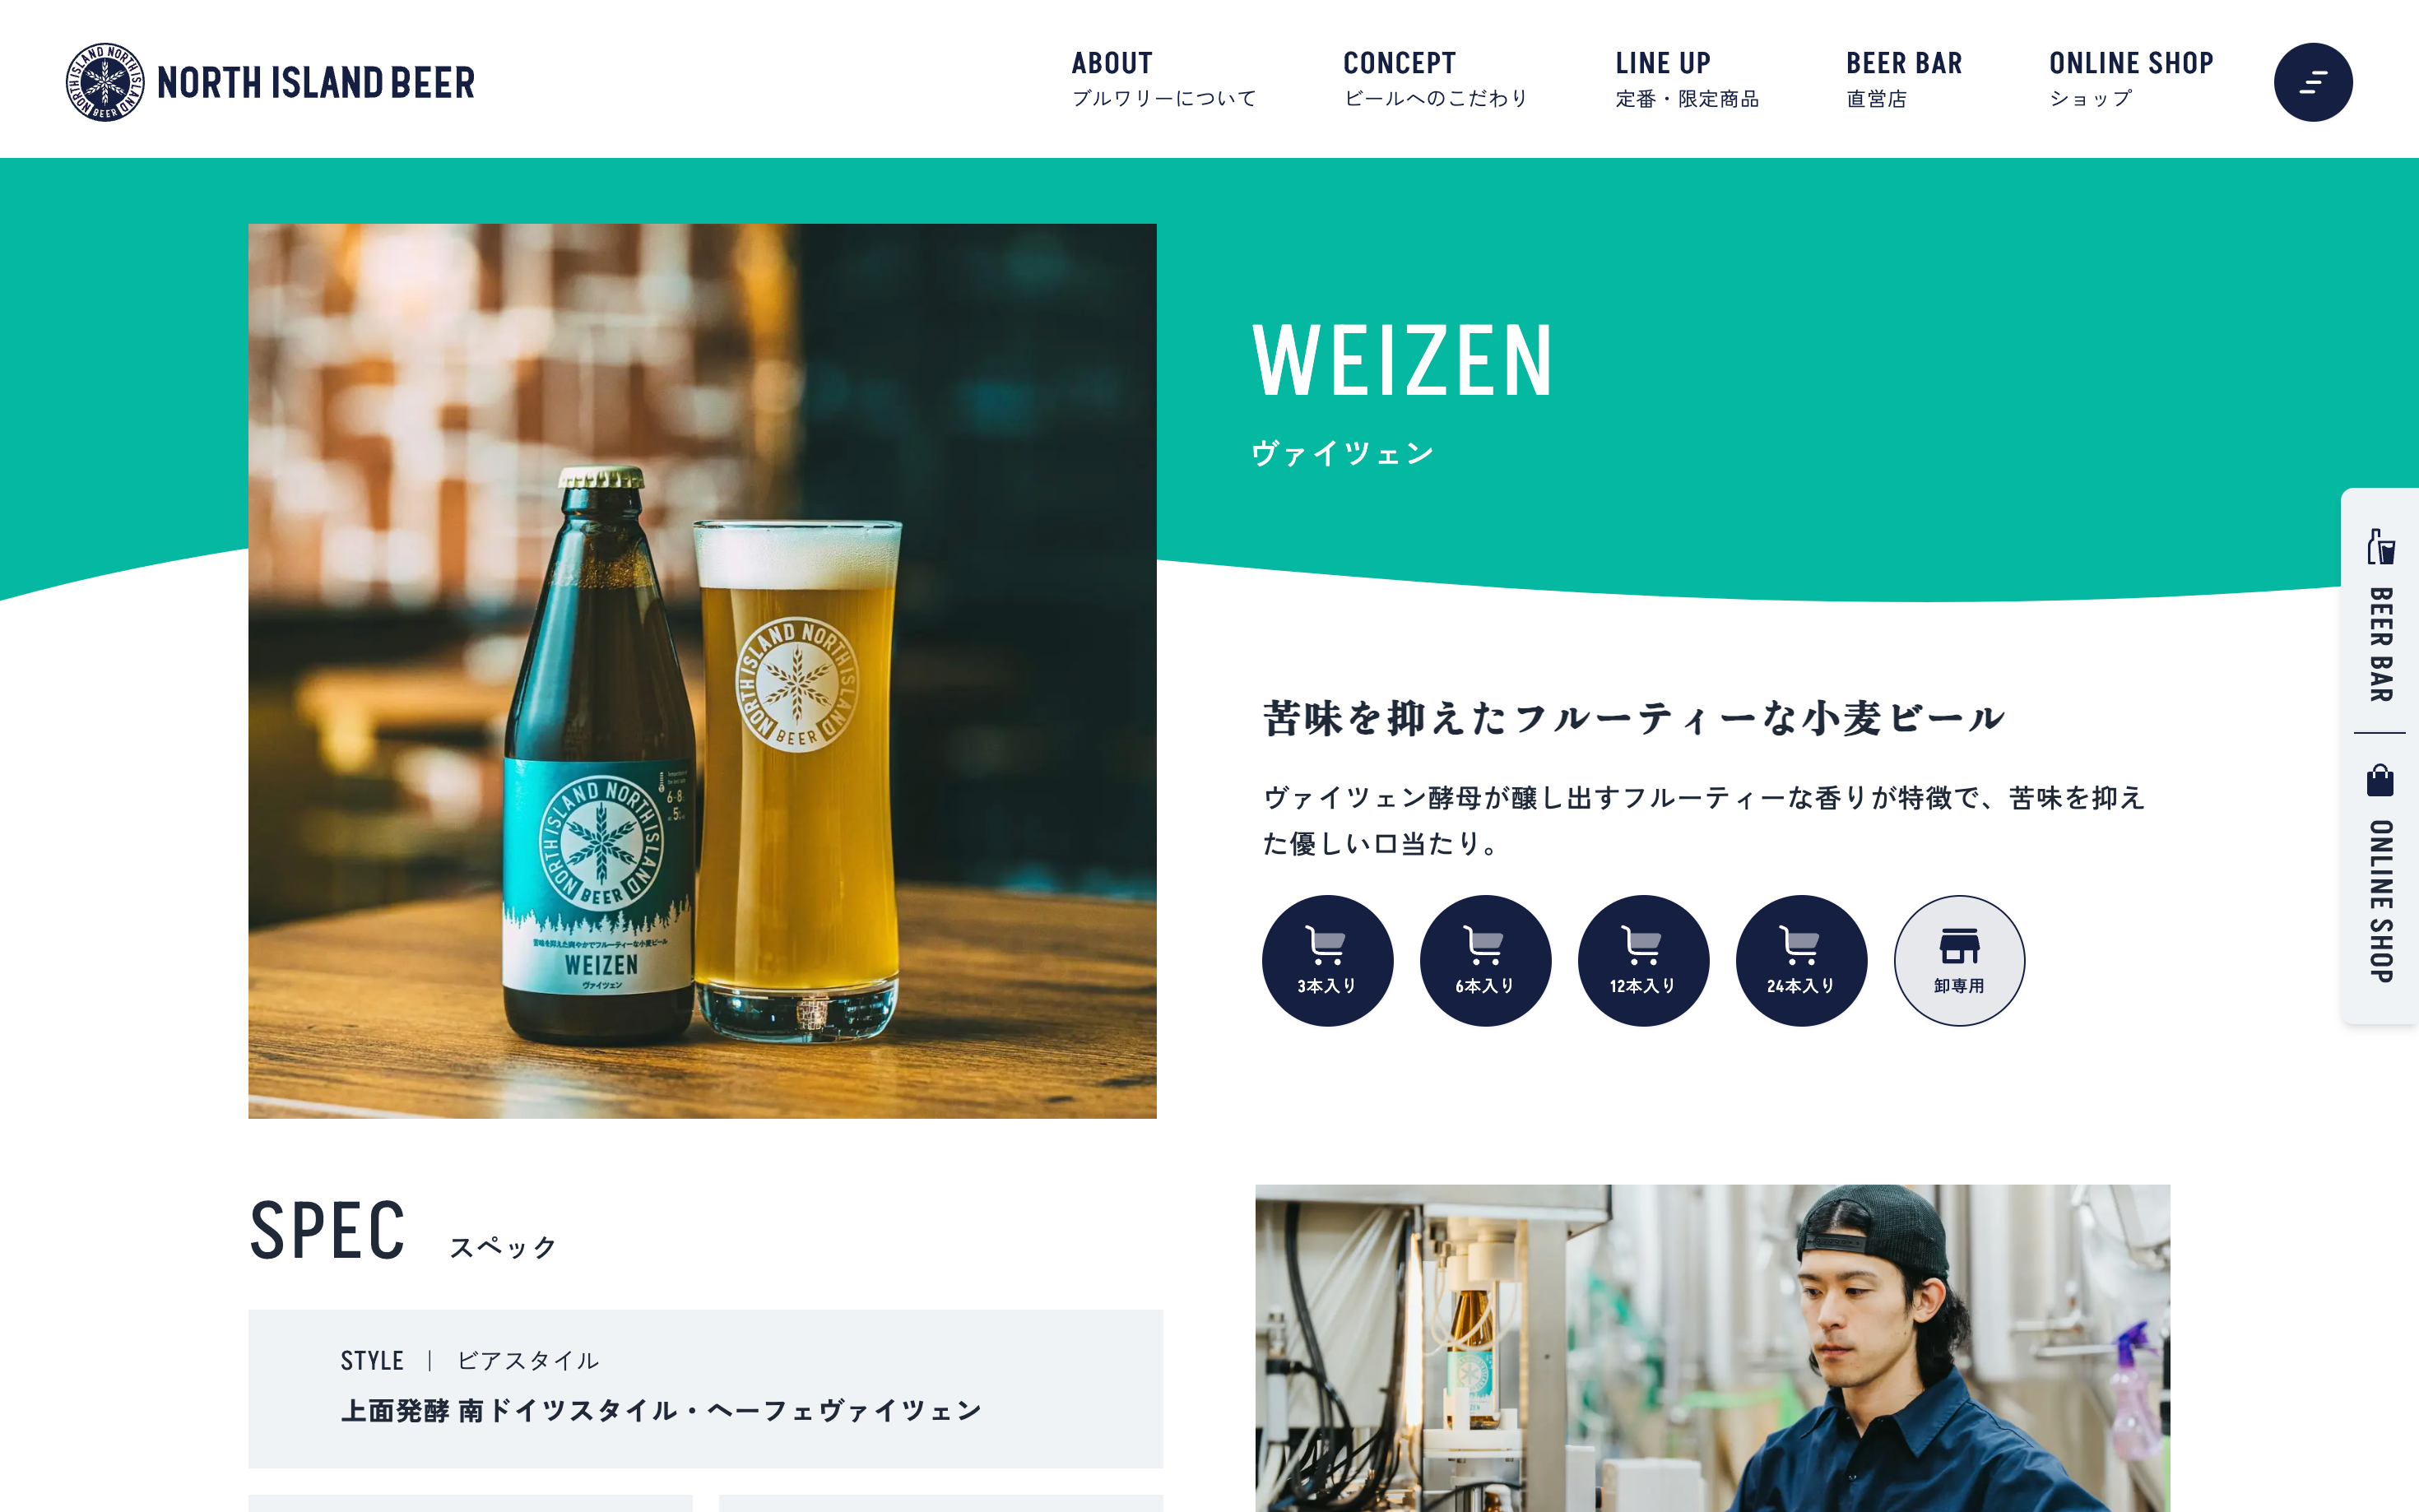Image resolution: width=2419 pixels, height=1512 pixels.
Task: Go to the CONCEPT menu item
Action: [1435, 80]
